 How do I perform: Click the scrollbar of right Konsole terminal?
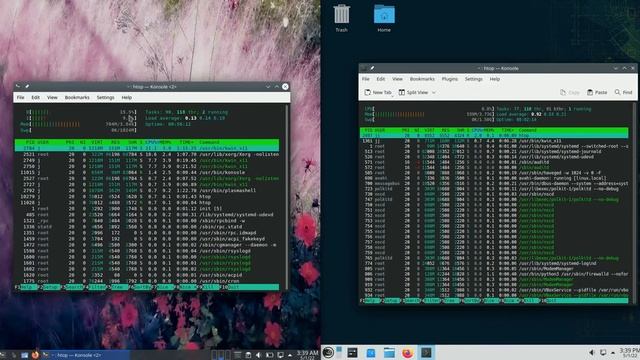pos(633,202)
